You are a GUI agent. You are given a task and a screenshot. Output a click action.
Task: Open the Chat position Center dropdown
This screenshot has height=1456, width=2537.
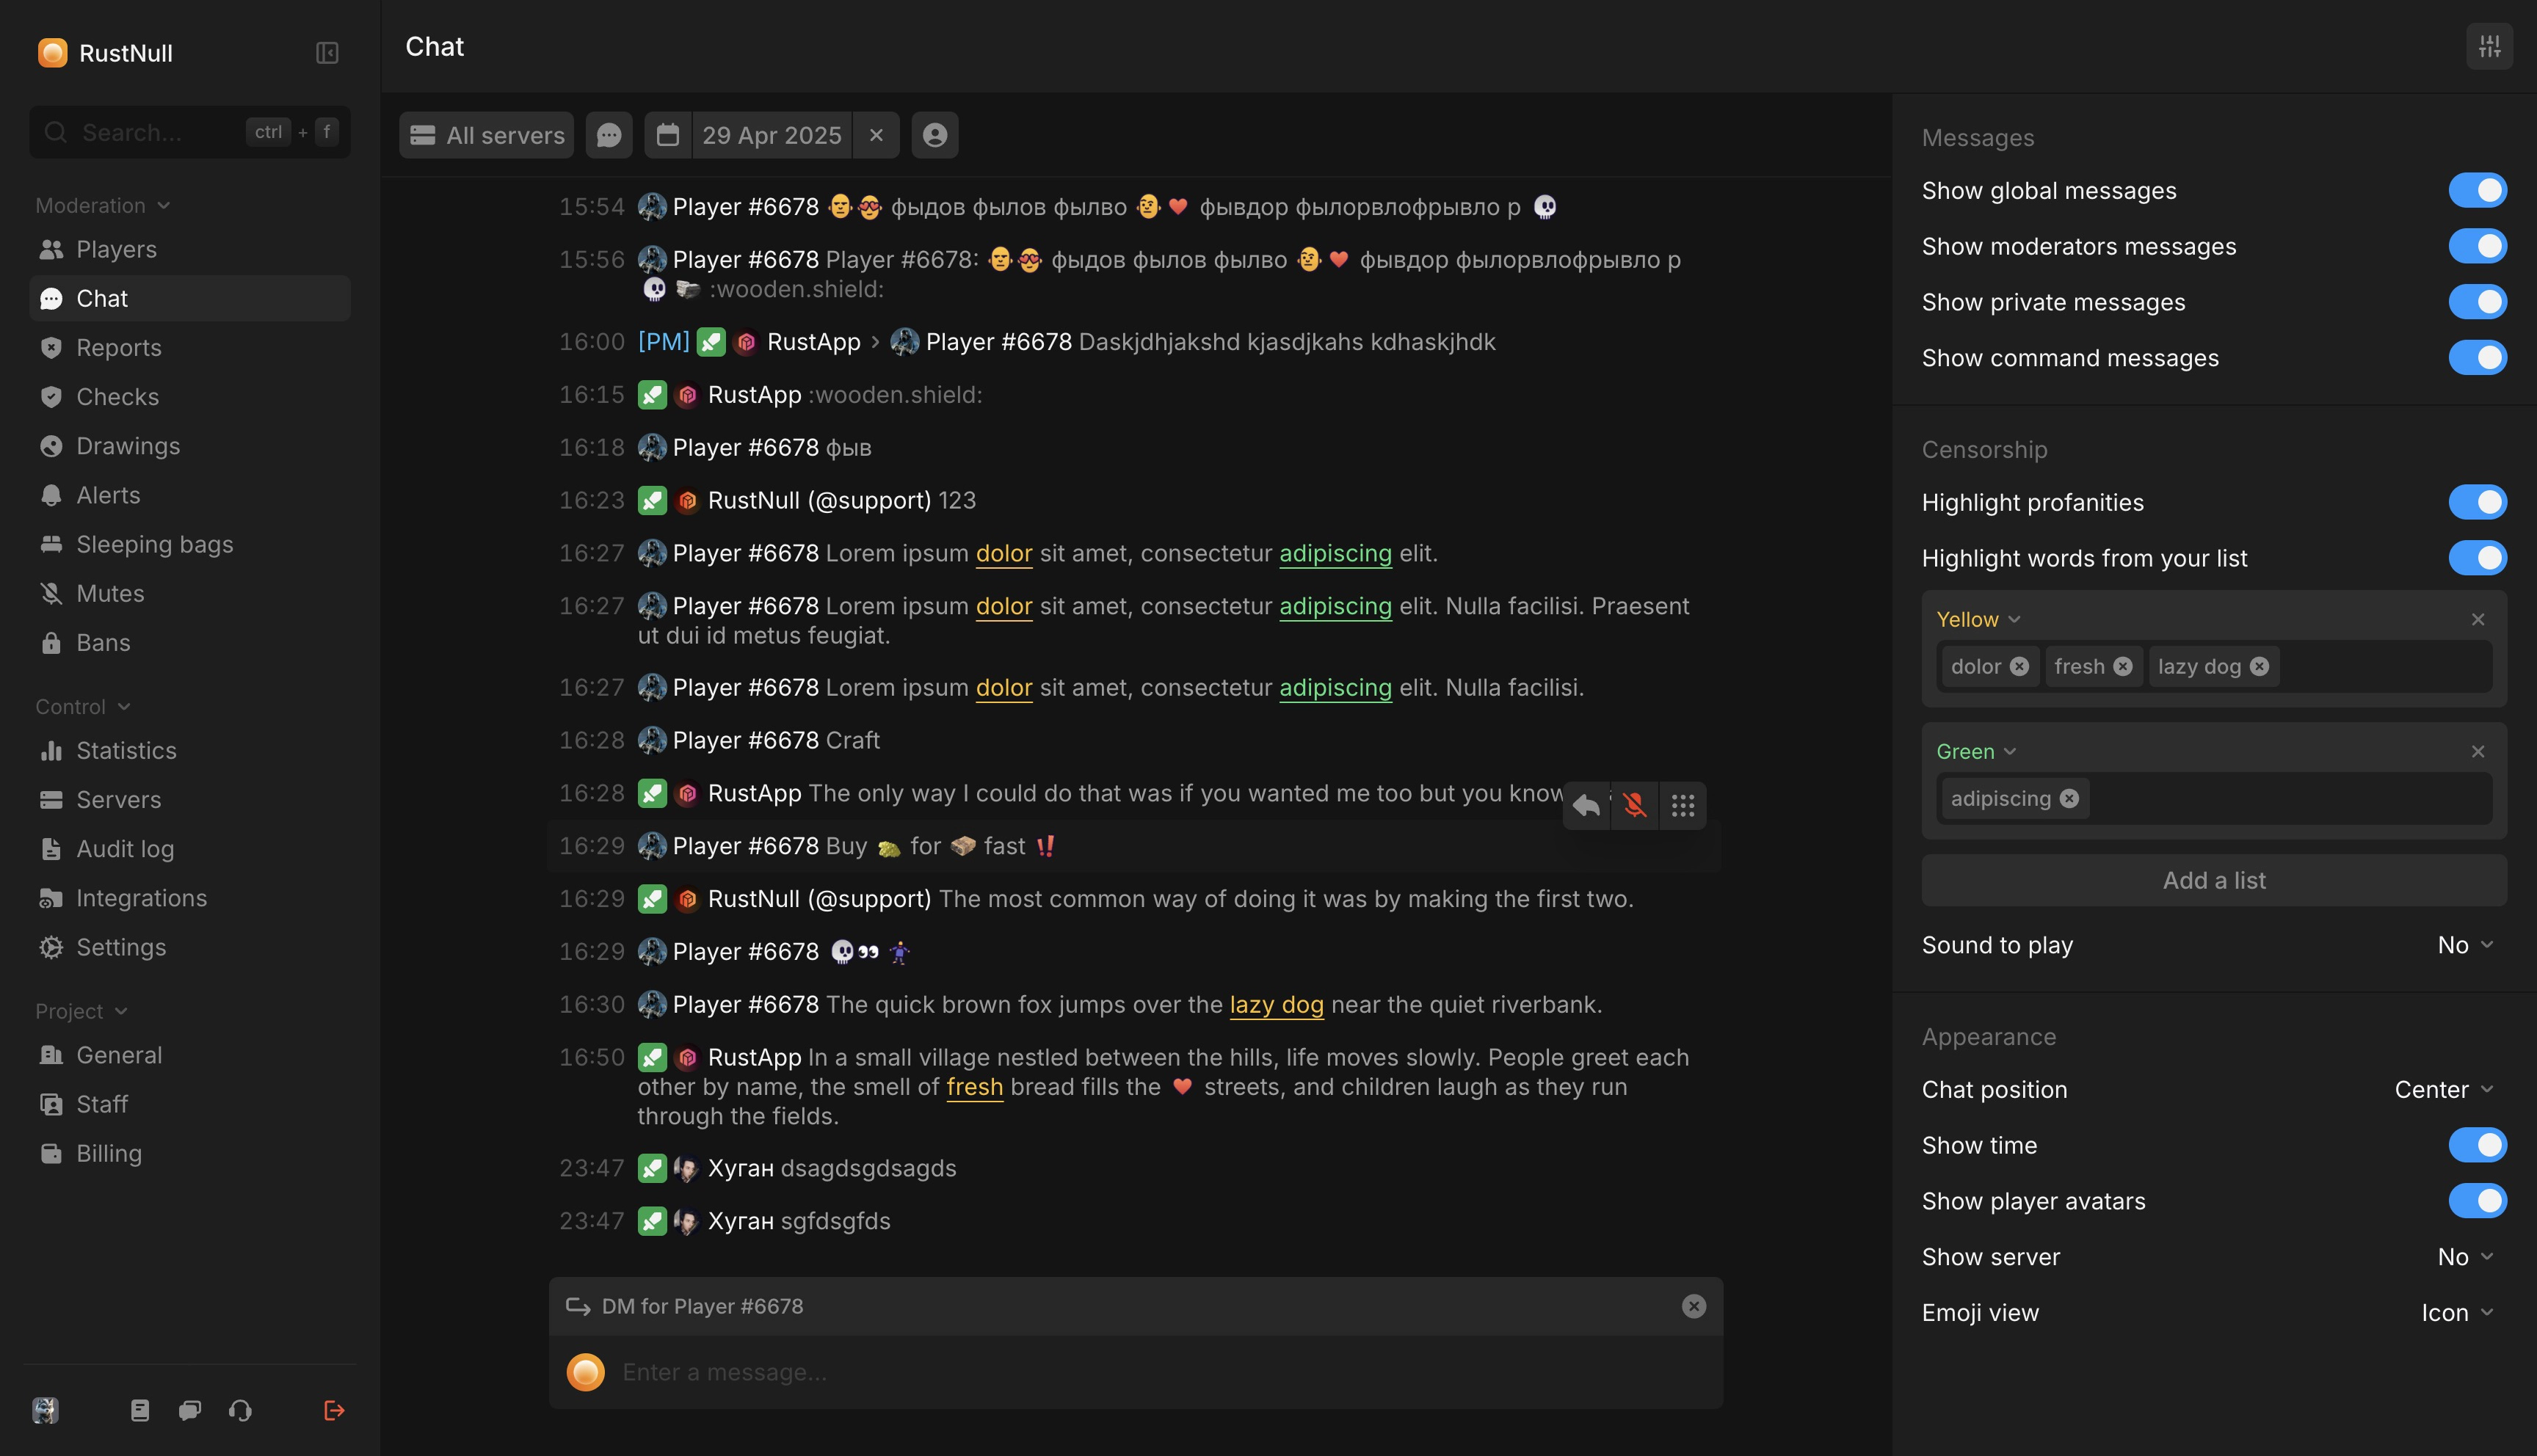click(x=2443, y=1090)
